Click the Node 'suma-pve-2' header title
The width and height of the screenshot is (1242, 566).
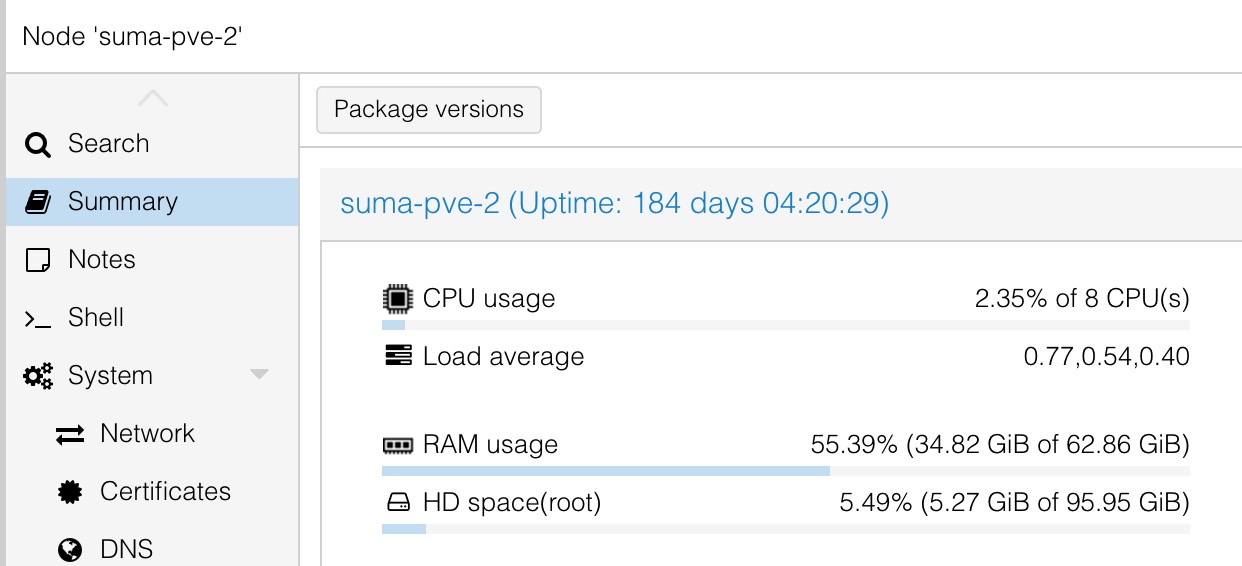pyautogui.click(x=134, y=36)
